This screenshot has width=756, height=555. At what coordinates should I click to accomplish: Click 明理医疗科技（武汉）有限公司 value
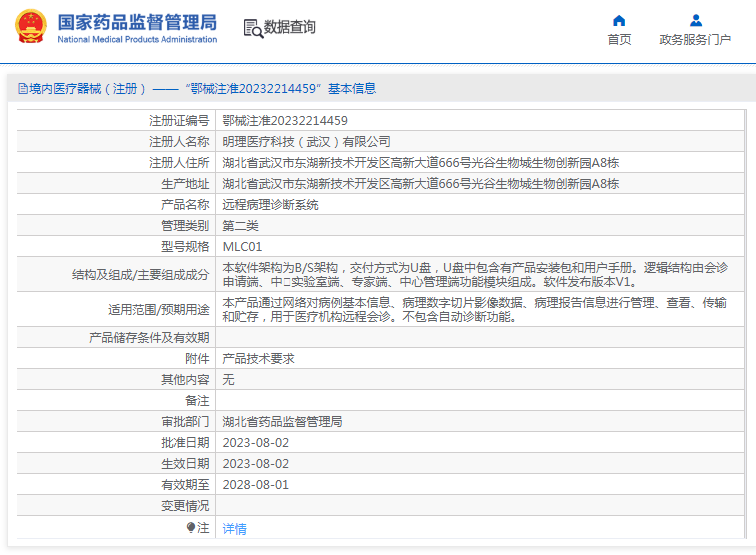(x=306, y=142)
